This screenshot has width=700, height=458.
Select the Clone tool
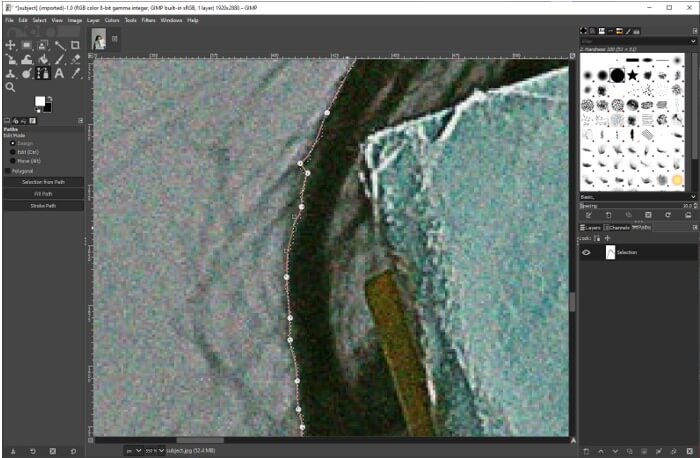10,74
